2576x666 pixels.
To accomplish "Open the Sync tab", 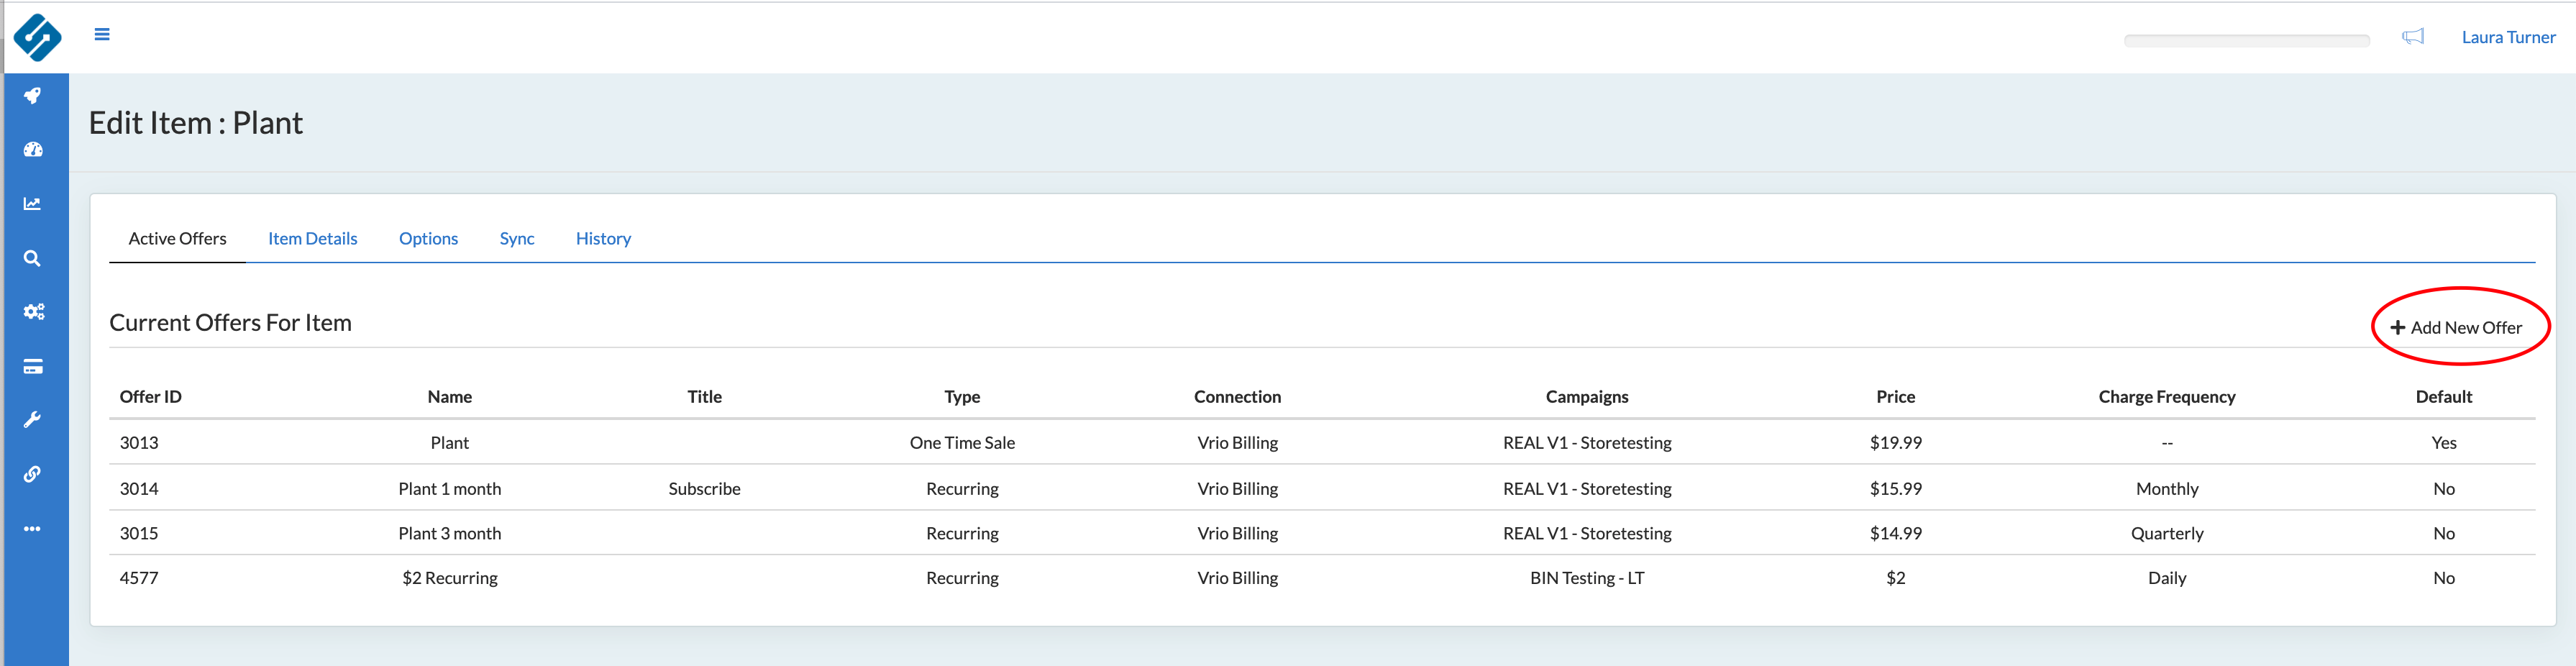I will click(x=516, y=239).
